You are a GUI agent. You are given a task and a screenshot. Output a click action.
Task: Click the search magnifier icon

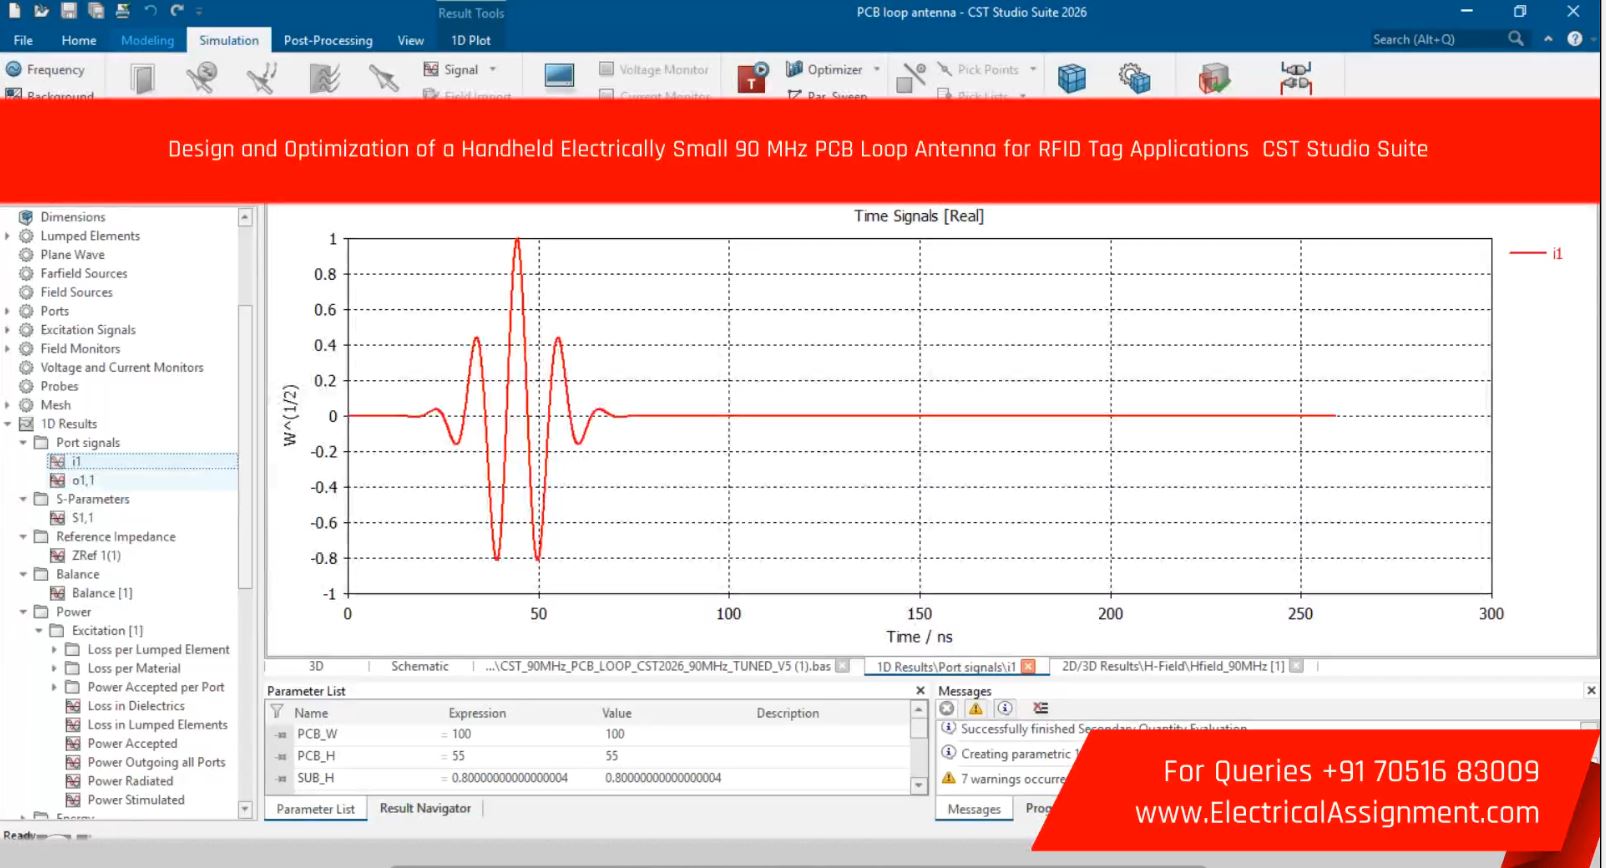(x=1516, y=39)
